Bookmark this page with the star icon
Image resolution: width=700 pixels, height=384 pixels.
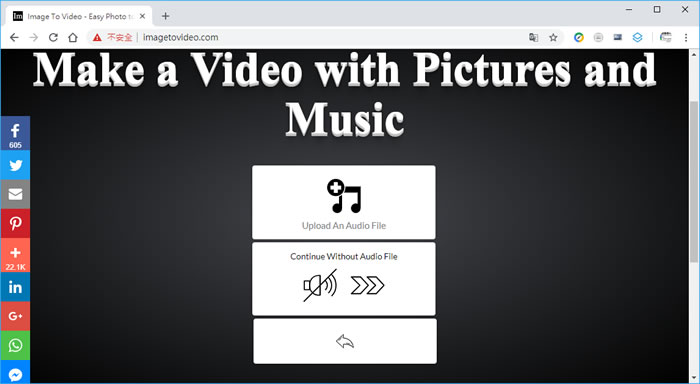(x=553, y=38)
